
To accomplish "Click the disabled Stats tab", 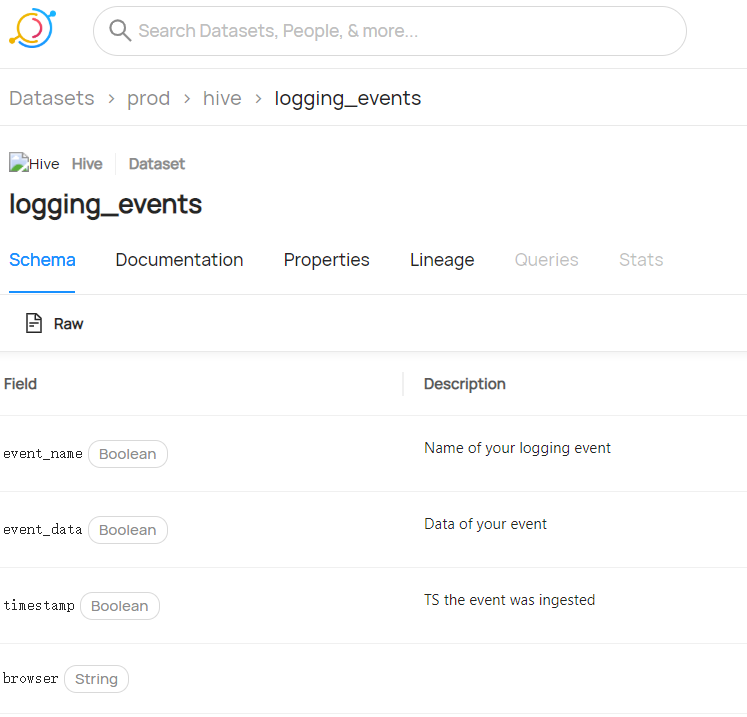I will [641, 260].
